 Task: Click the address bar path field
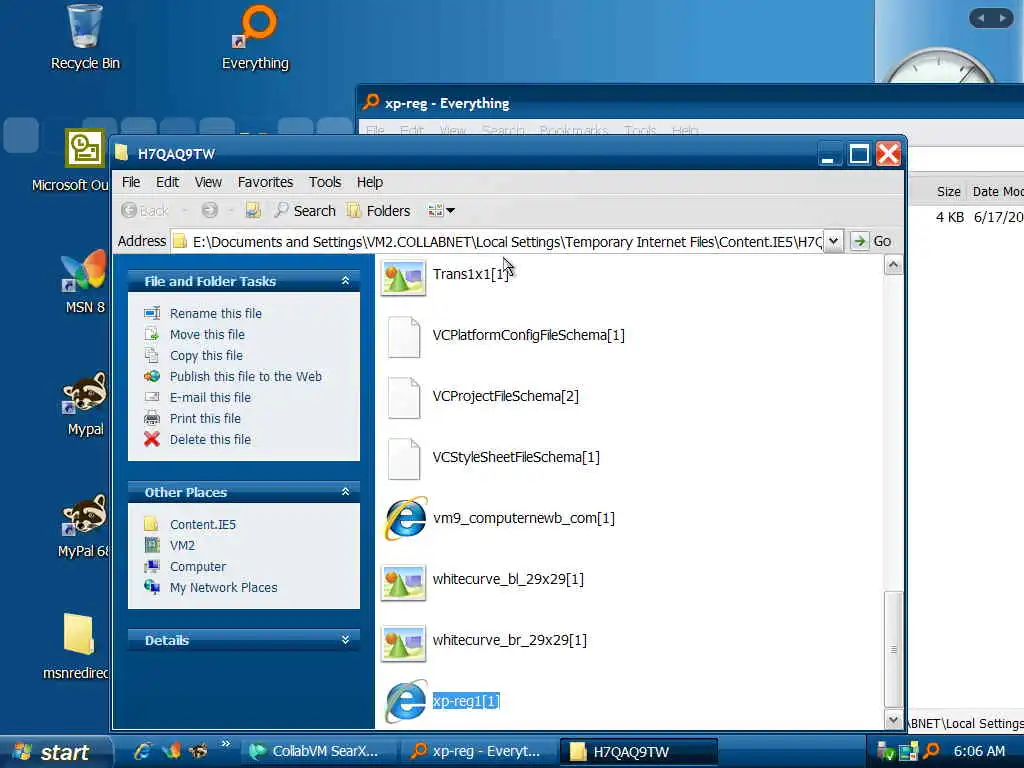[498, 242]
